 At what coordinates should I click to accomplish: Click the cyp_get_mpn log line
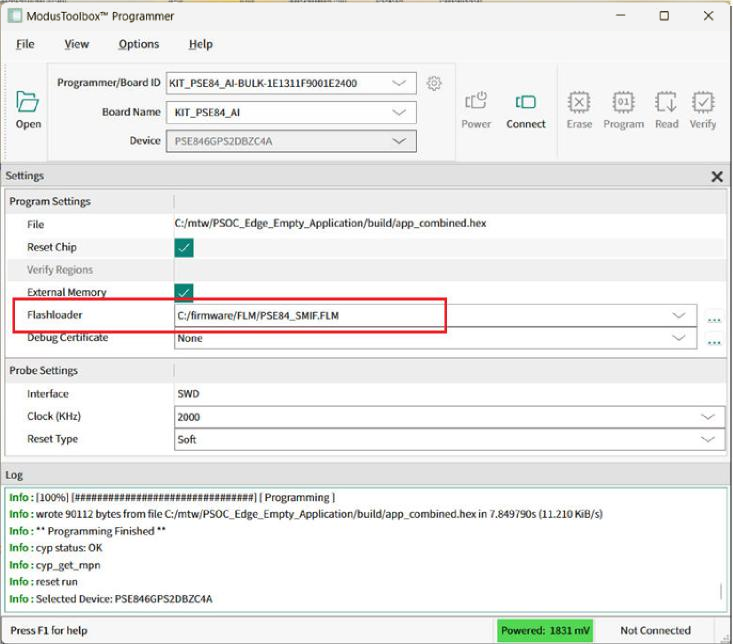pos(54,565)
